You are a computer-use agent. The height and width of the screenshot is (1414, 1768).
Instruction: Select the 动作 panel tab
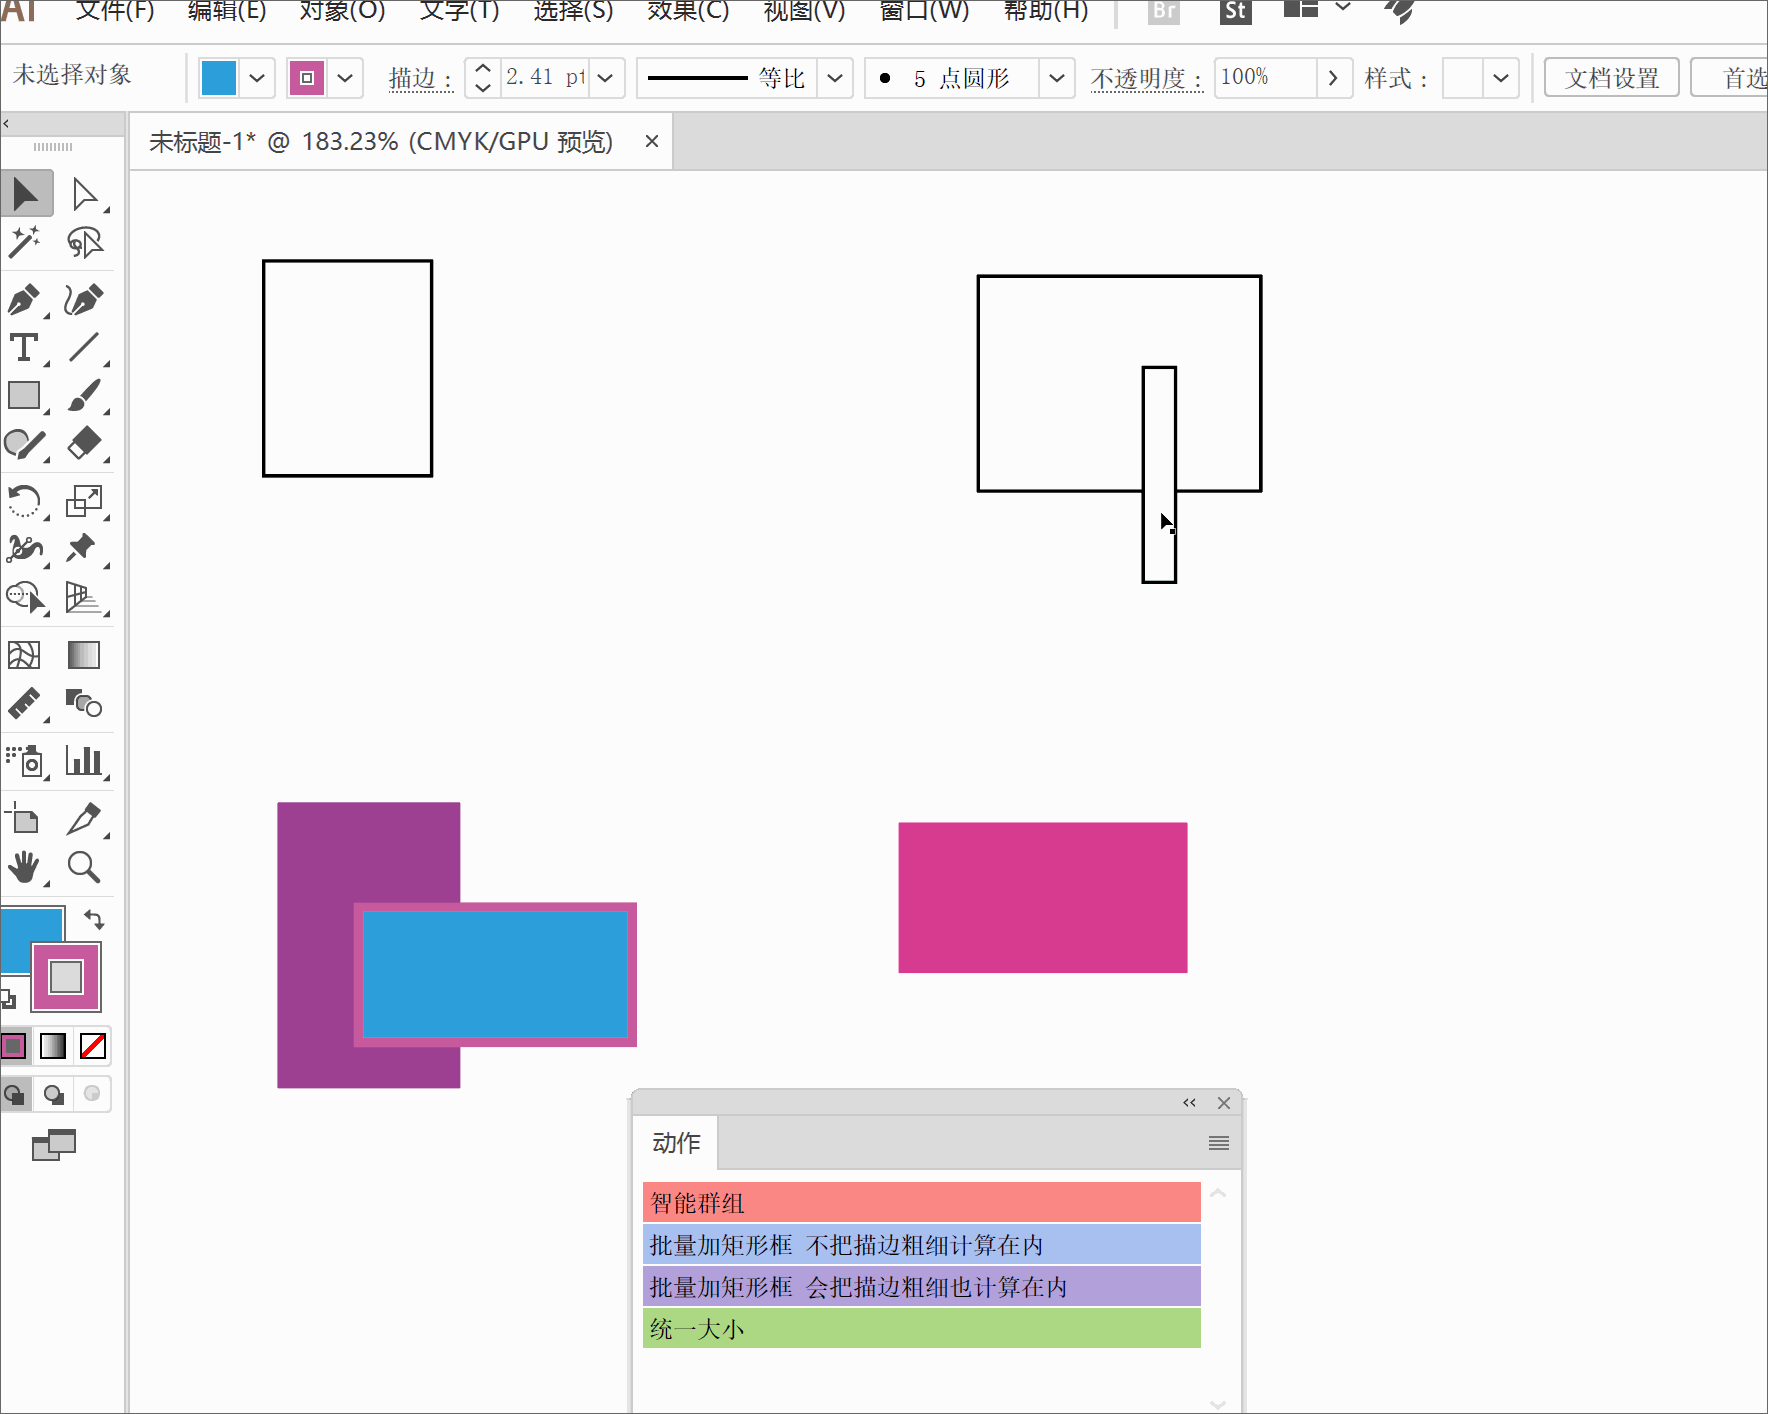pos(676,1143)
